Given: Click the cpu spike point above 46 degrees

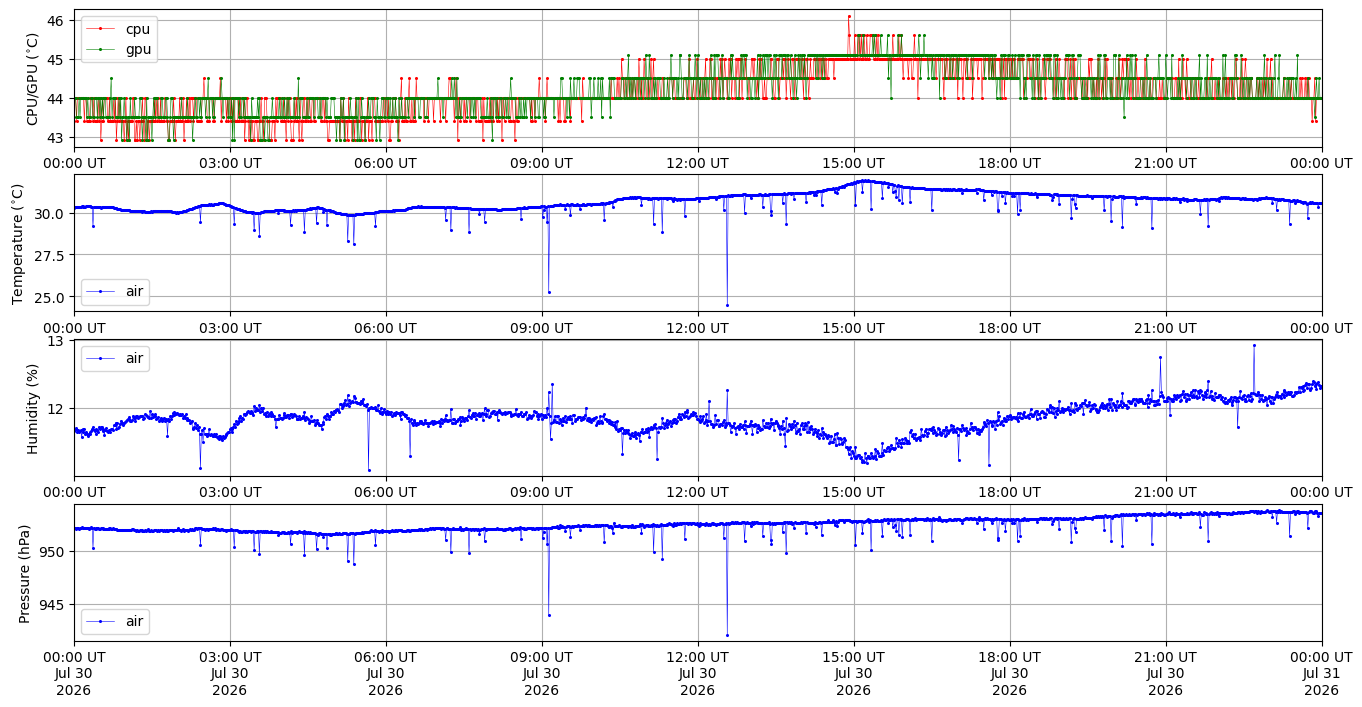Looking at the screenshot, I should pyautogui.click(x=849, y=16).
